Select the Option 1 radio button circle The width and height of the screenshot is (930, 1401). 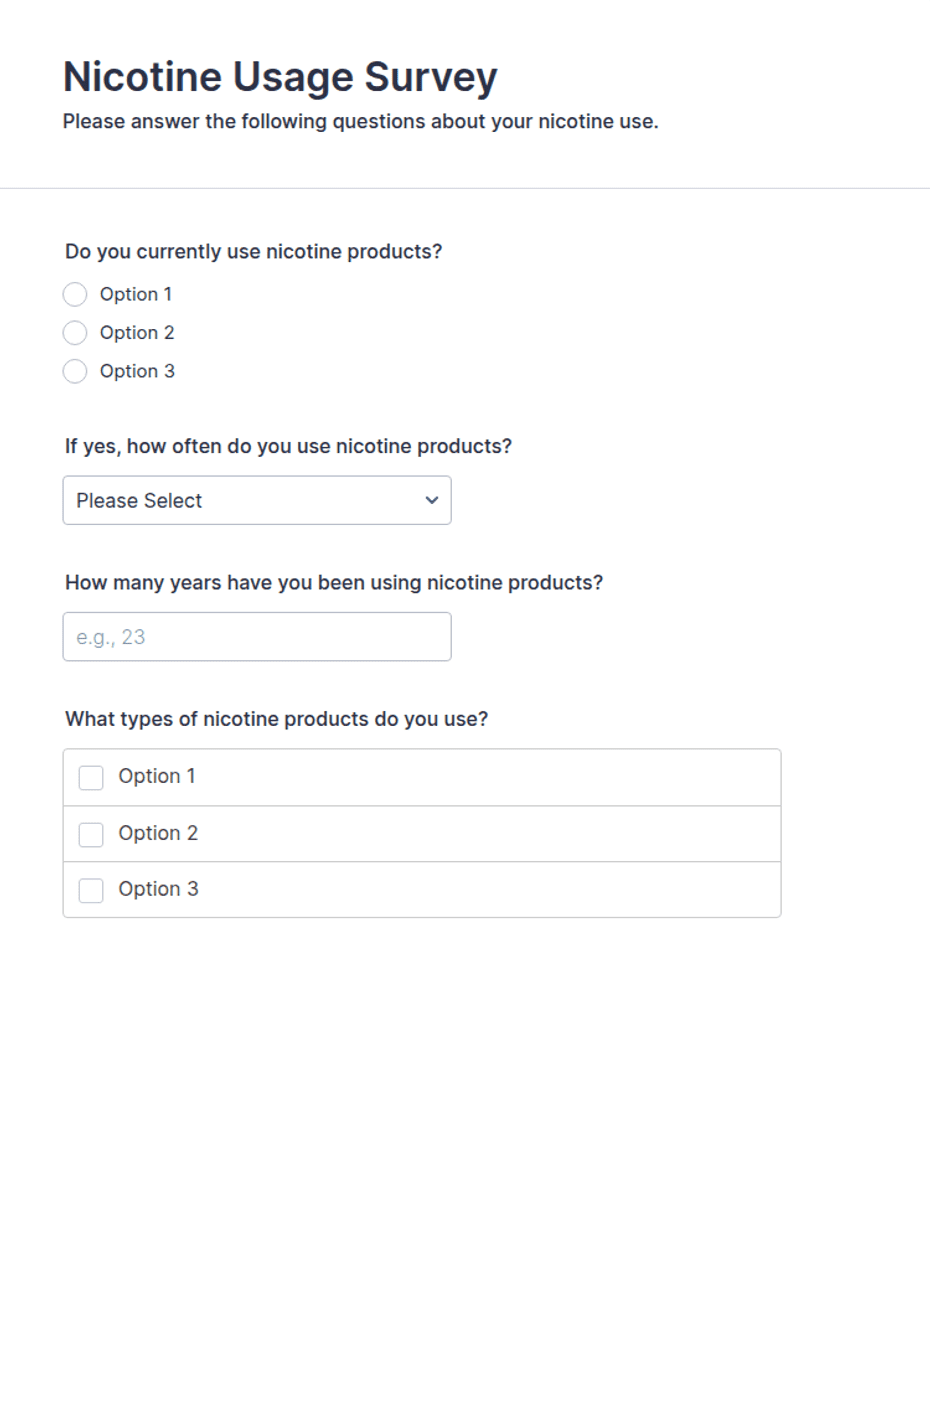pos(75,294)
